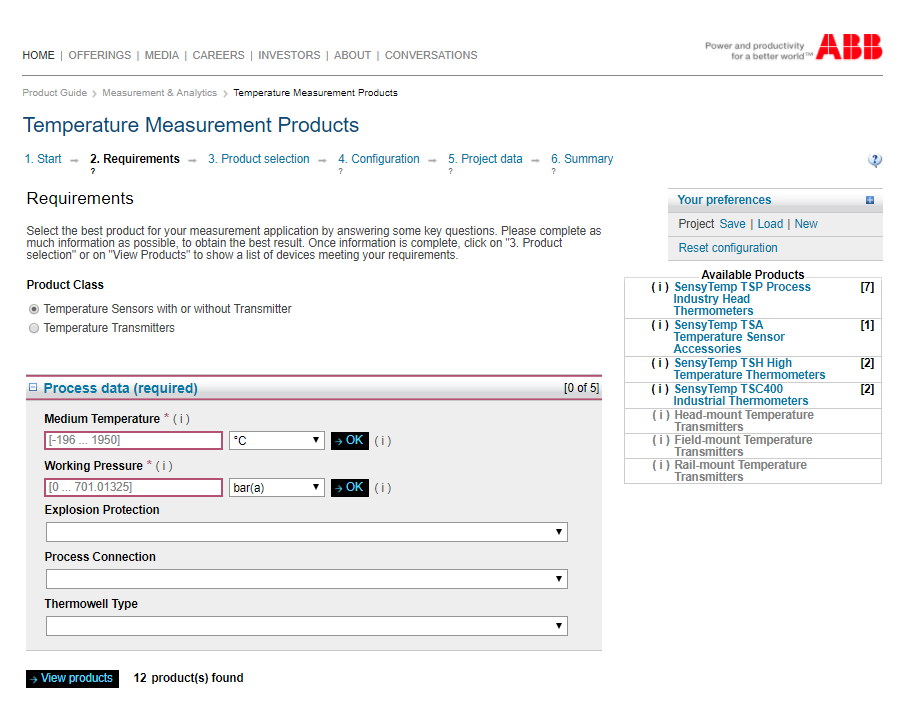Go to step 5. Project data
907x702 pixels.
(x=485, y=159)
